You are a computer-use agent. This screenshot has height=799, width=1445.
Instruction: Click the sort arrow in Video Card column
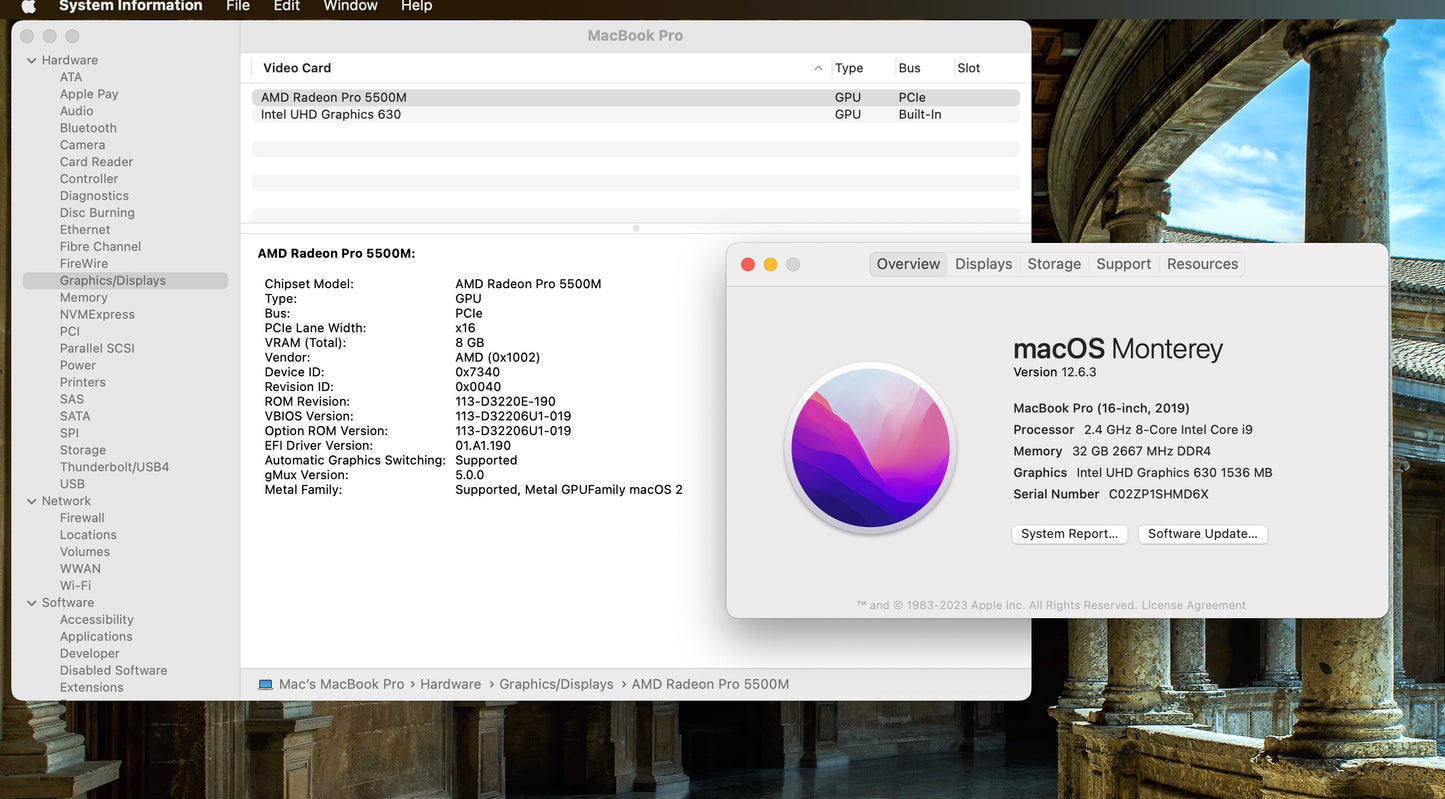[x=818, y=68]
